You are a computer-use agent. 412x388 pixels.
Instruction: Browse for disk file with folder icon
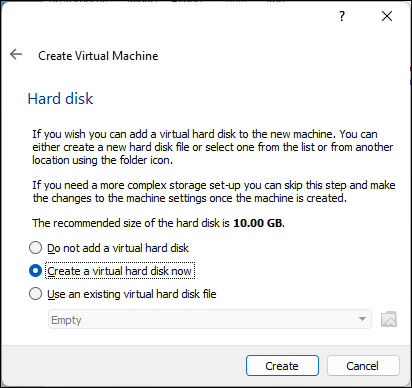(389, 319)
